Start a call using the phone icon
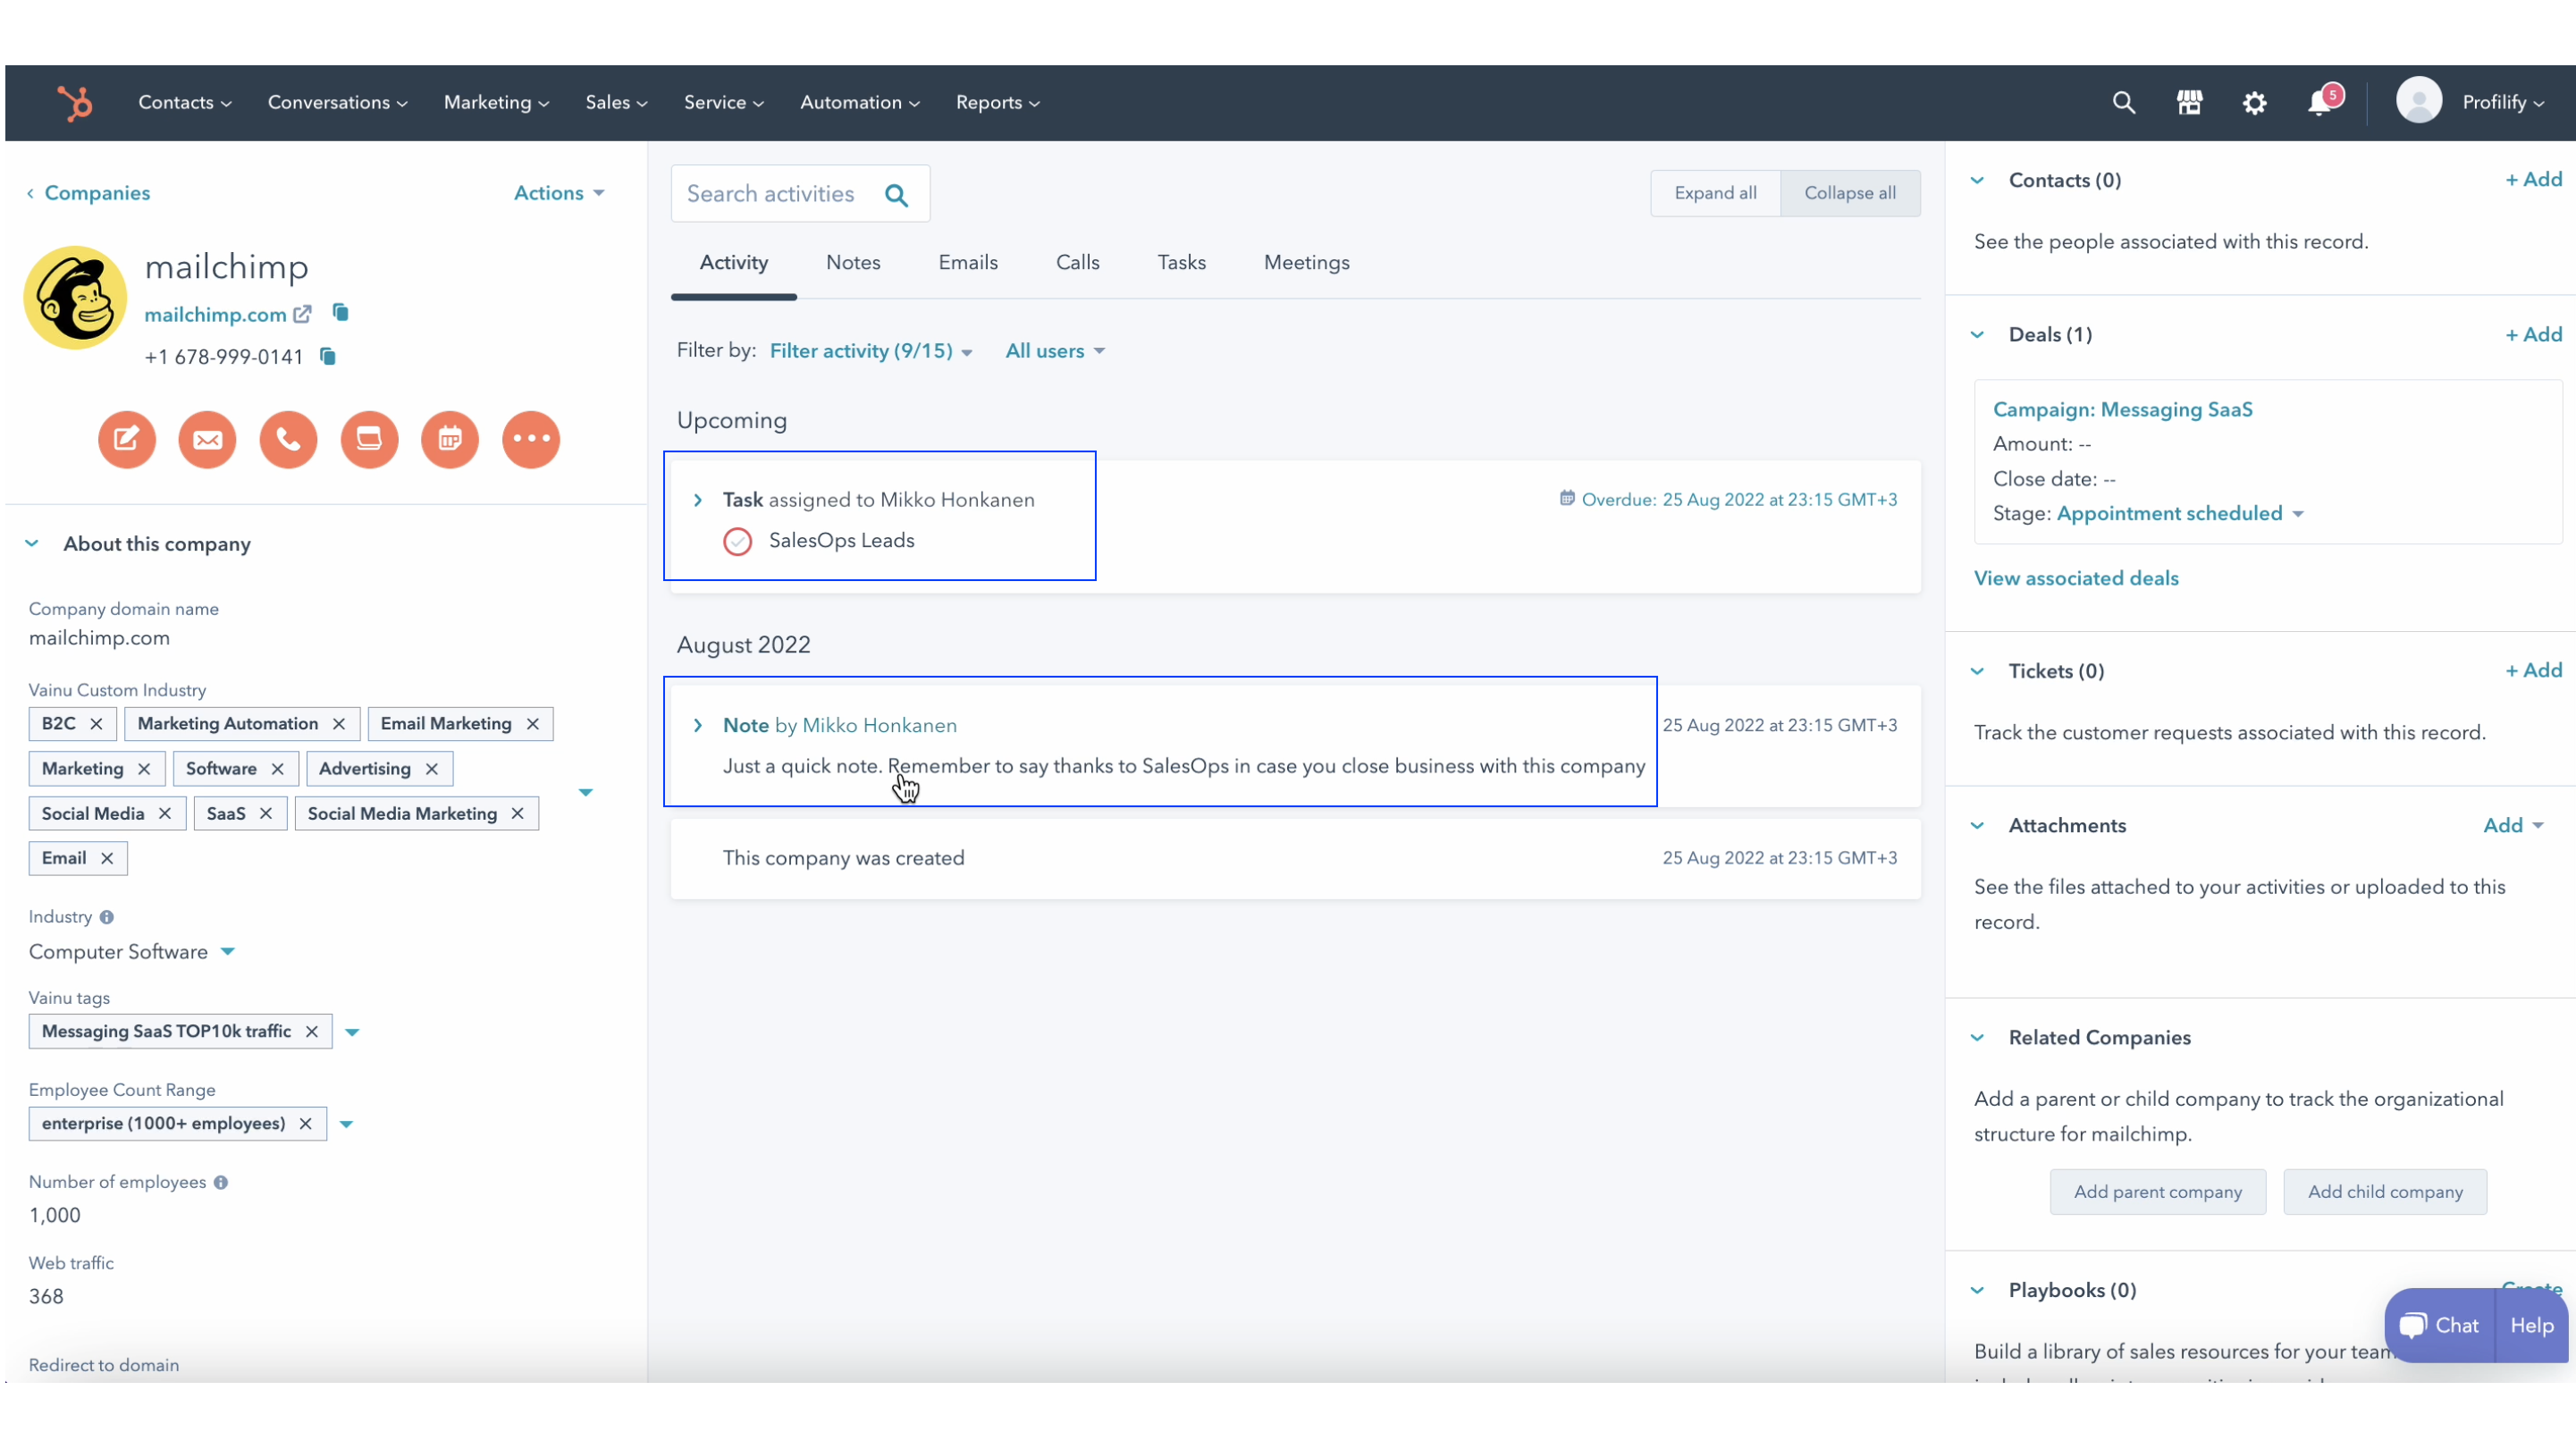2576x1449 pixels. pos(288,439)
